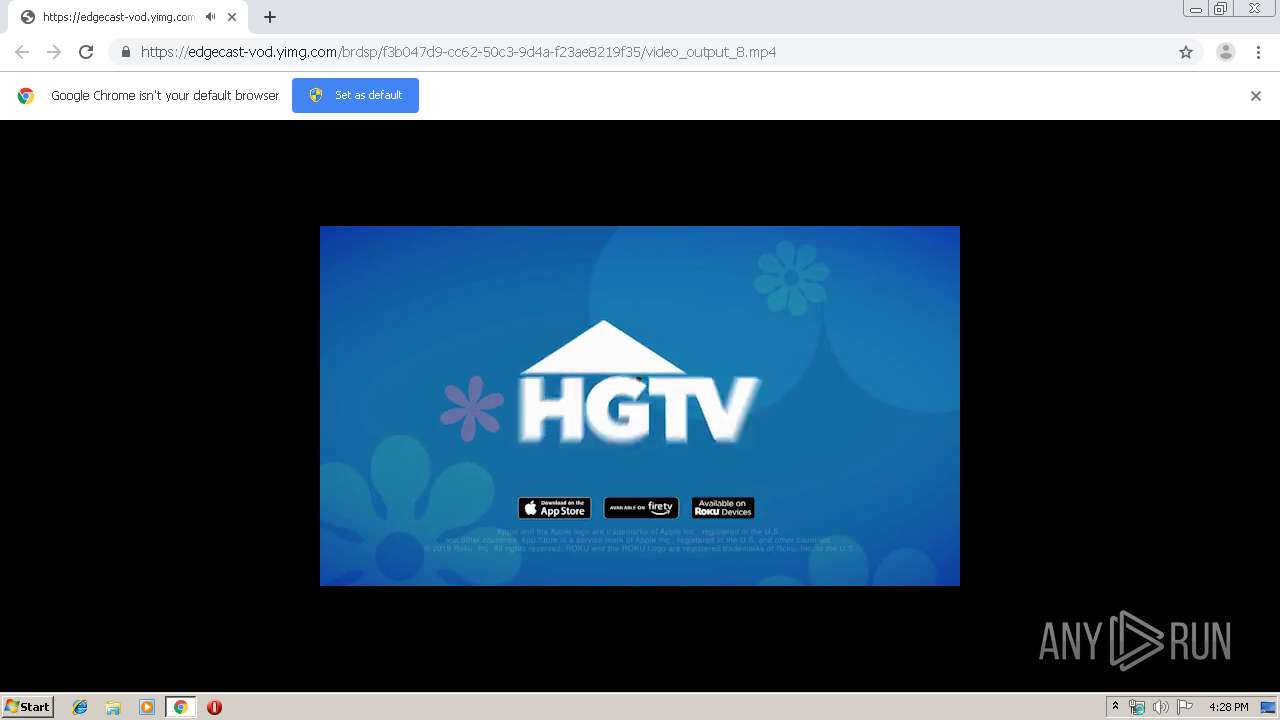The image size is (1280, 720).
Task: Click the Chrome logo in the infobar
Action: 26,96
